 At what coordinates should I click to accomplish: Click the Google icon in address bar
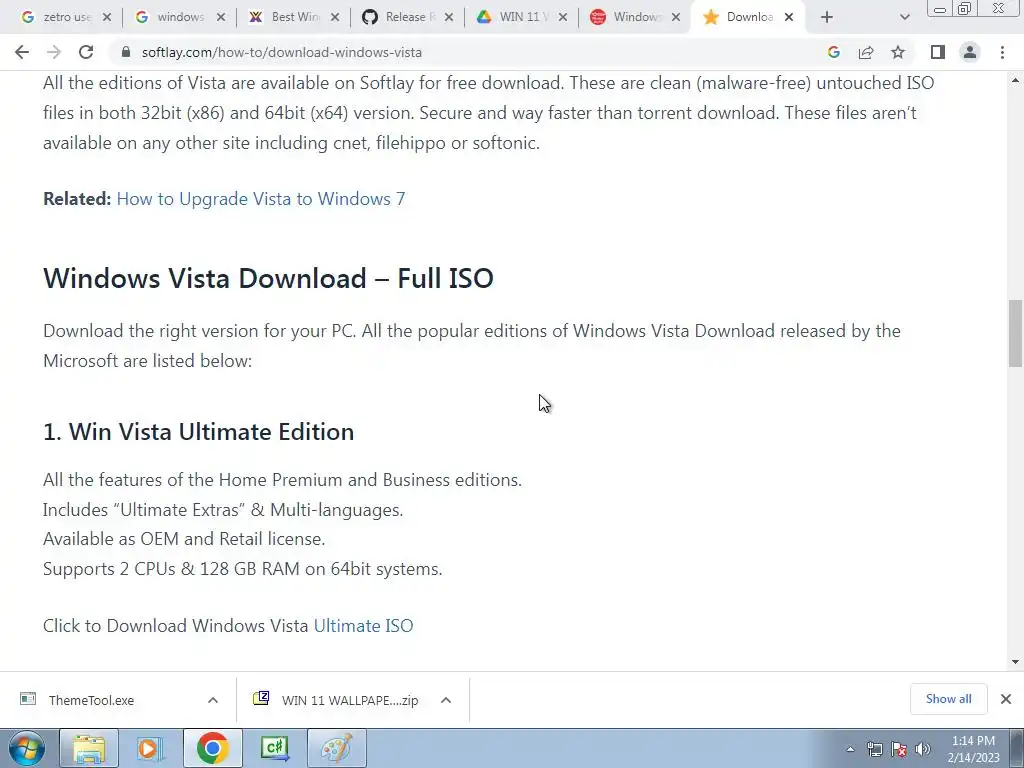pyautogui.click(x=834, y=52)
